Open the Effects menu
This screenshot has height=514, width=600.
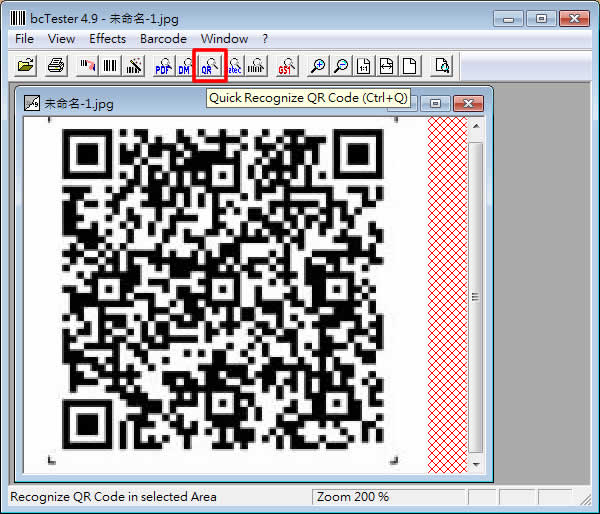[x=108, y=39]
